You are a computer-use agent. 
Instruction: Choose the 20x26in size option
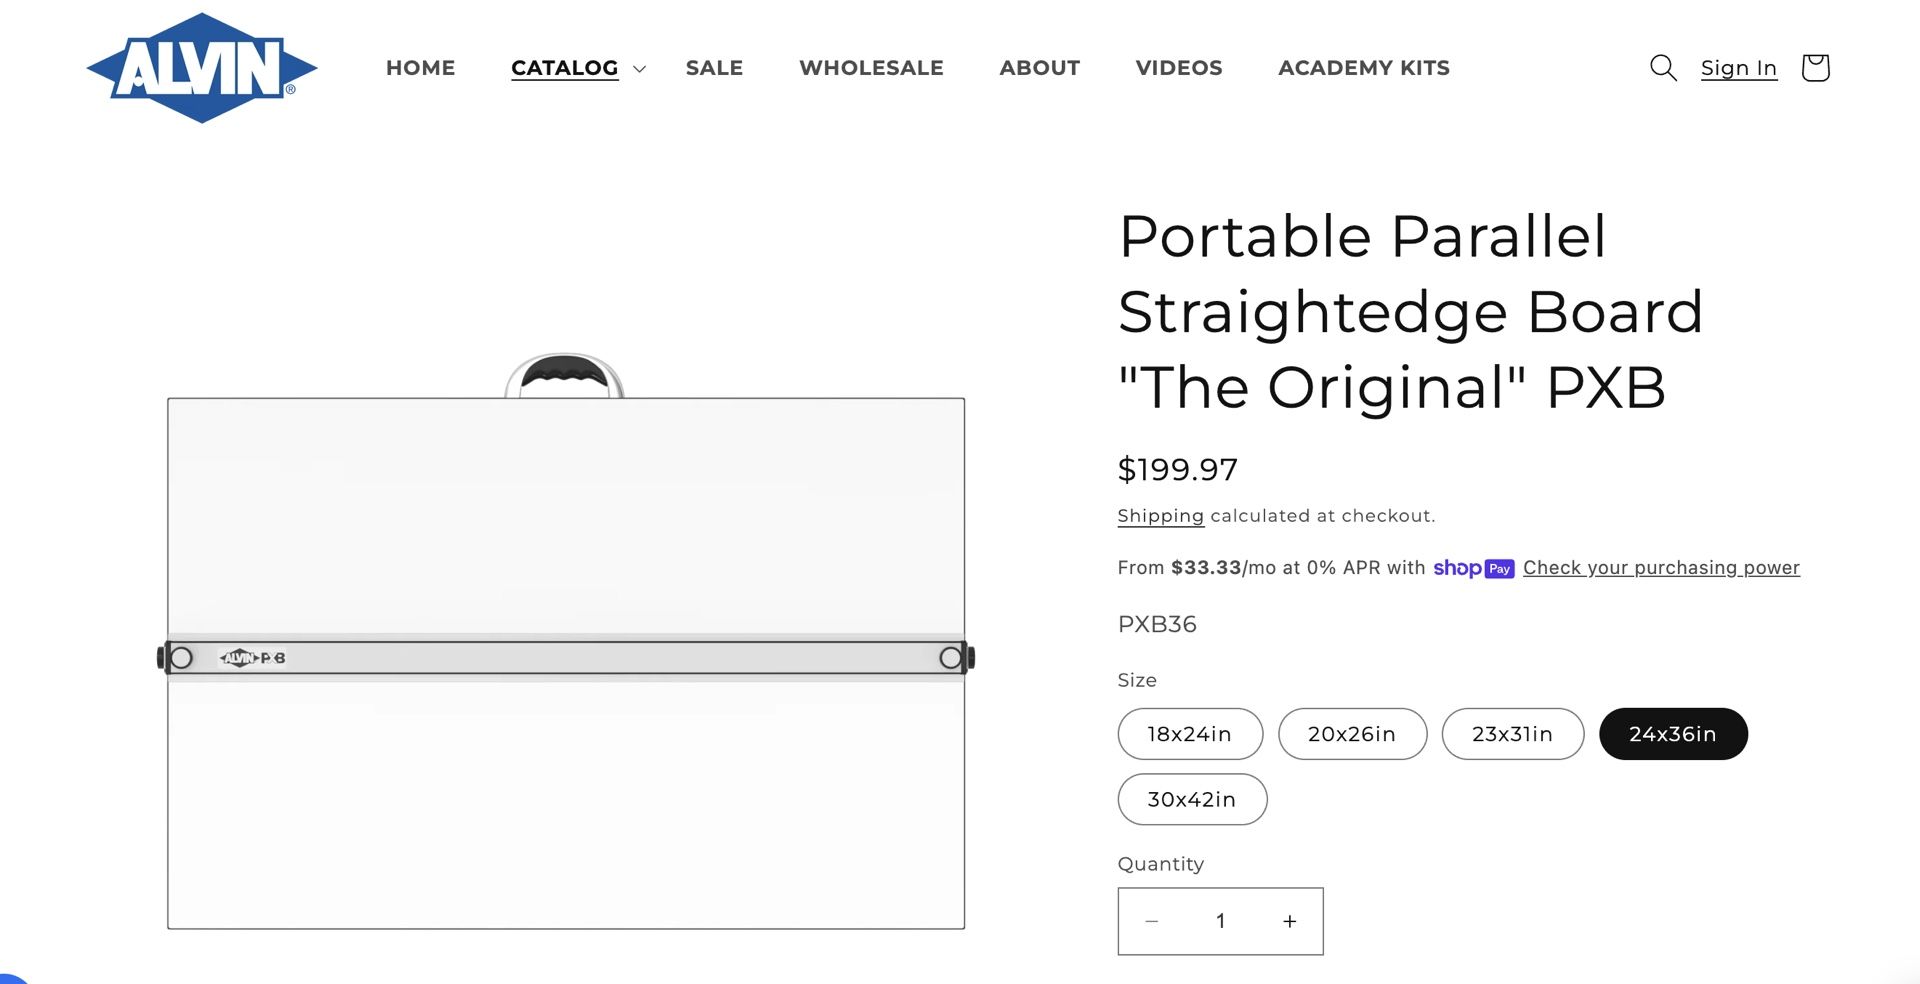(1351, 734)
